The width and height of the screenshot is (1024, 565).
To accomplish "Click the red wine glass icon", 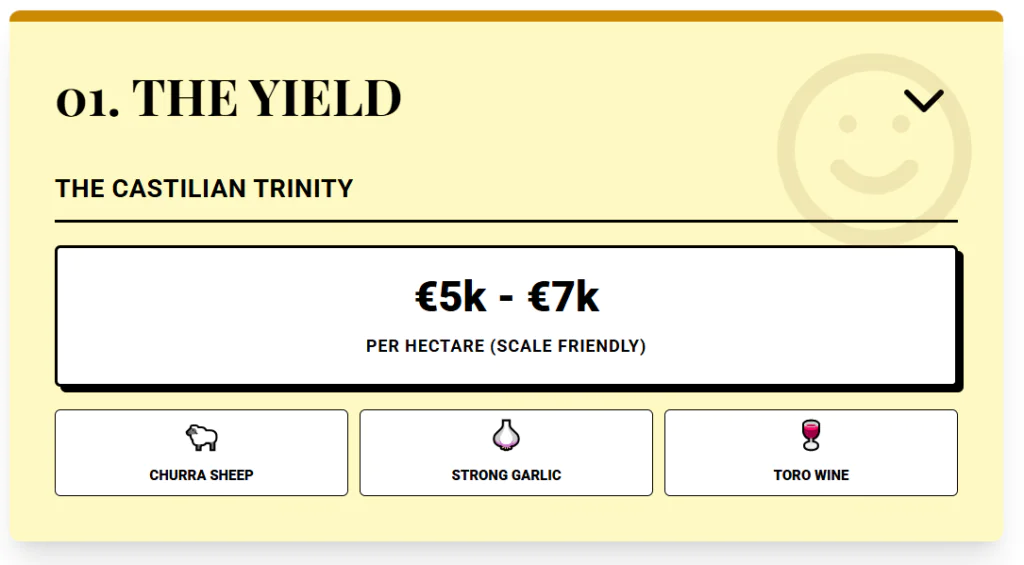I will (811, 435).
